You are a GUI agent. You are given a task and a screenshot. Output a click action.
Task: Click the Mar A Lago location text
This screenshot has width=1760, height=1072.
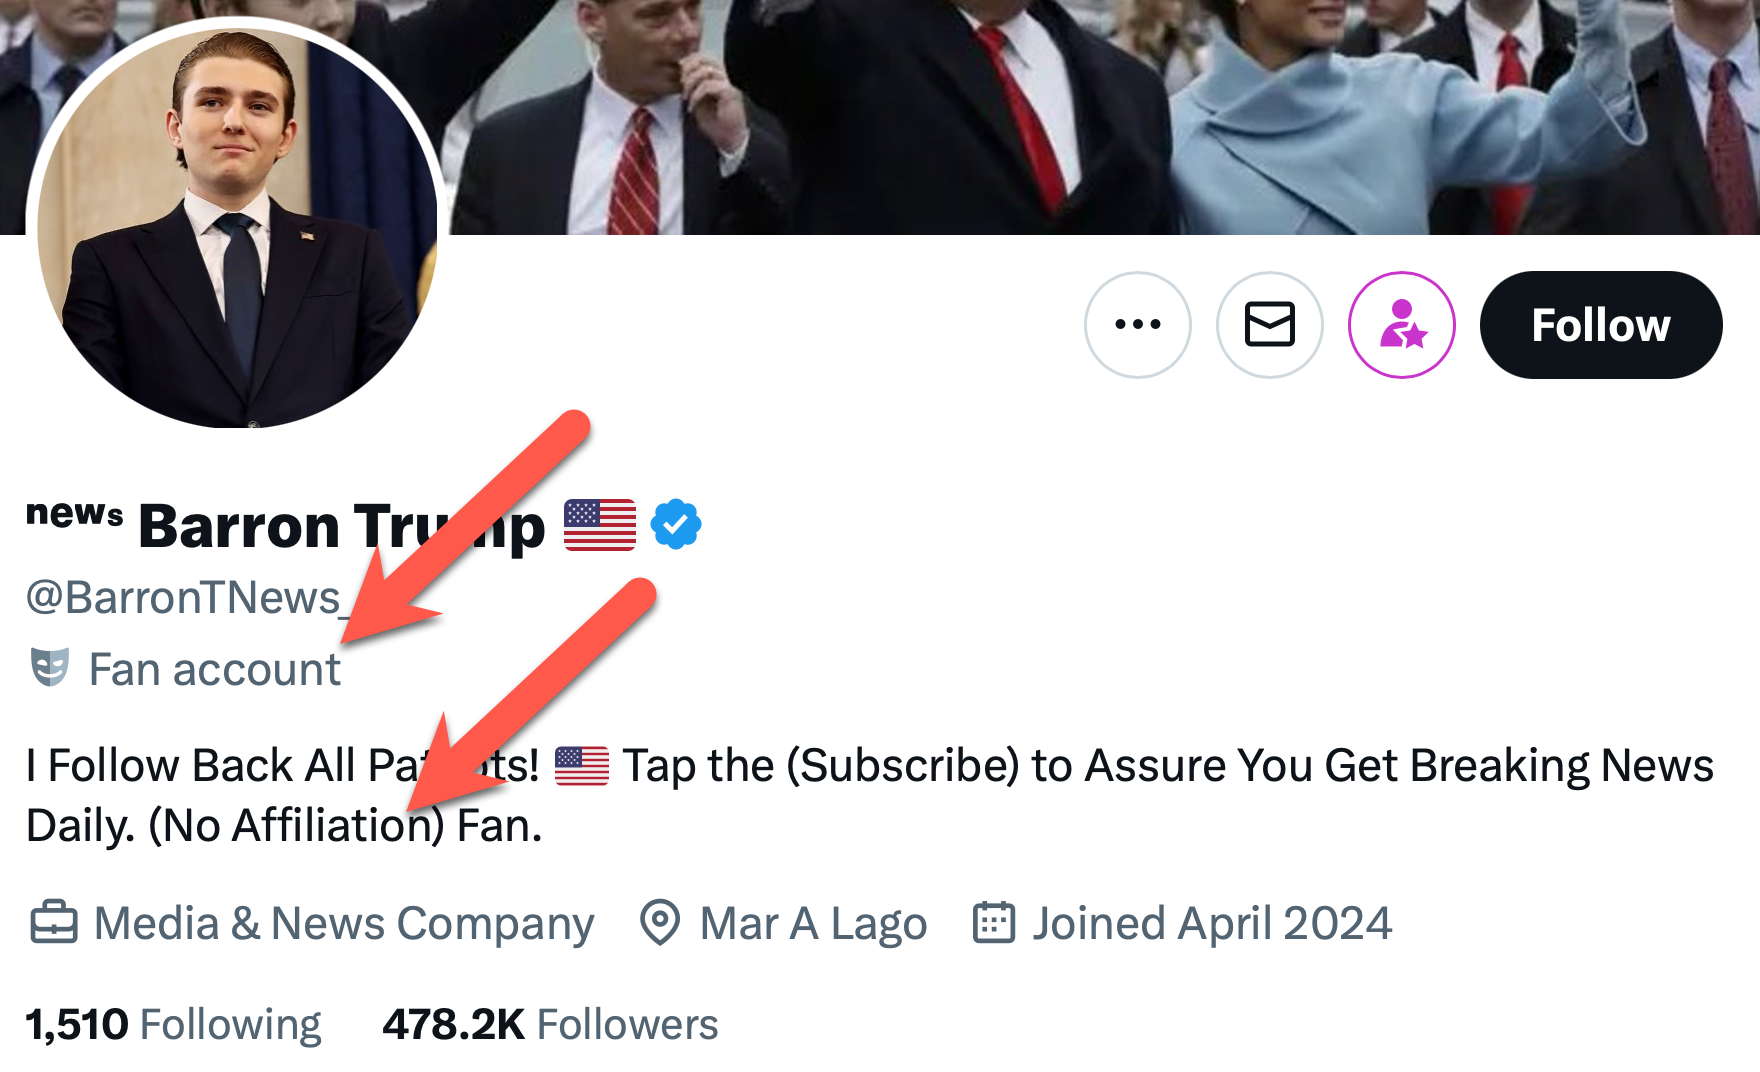[x=813, y=923]
